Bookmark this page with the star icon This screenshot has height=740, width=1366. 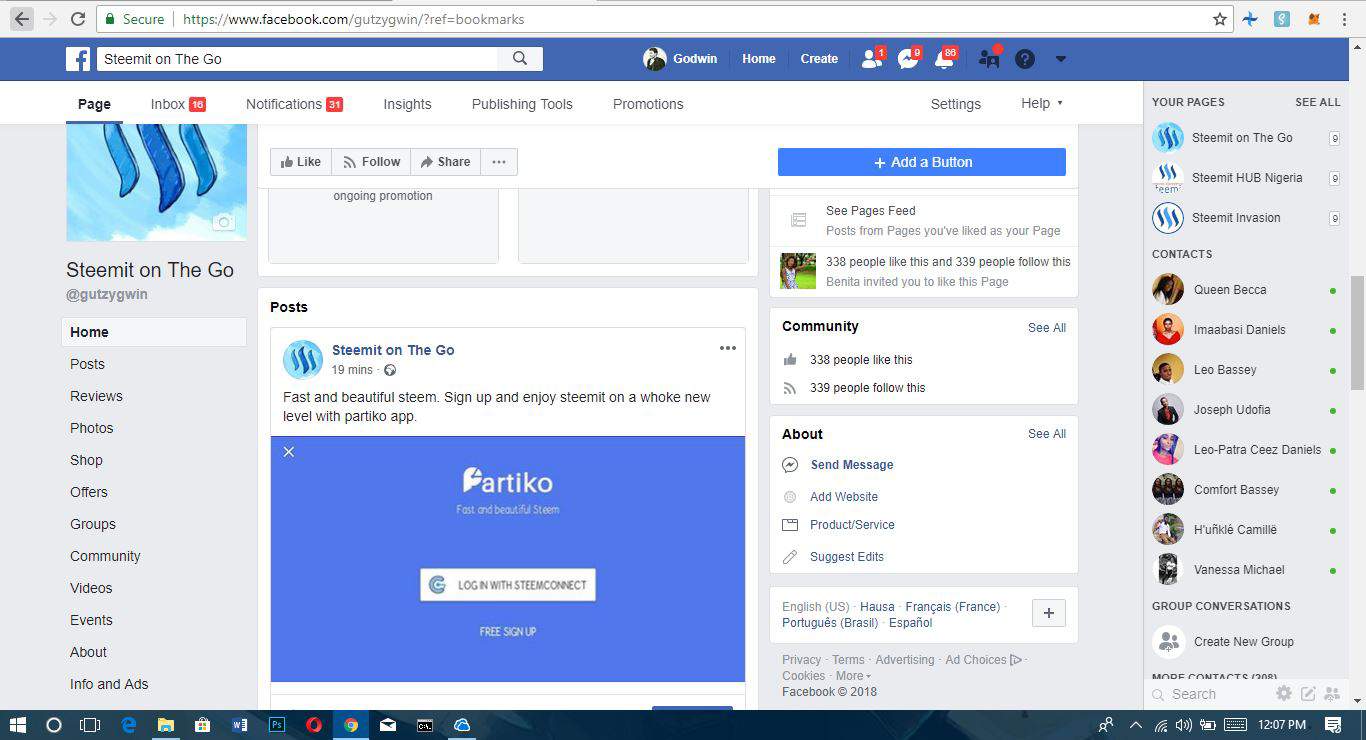(1220, 19)
